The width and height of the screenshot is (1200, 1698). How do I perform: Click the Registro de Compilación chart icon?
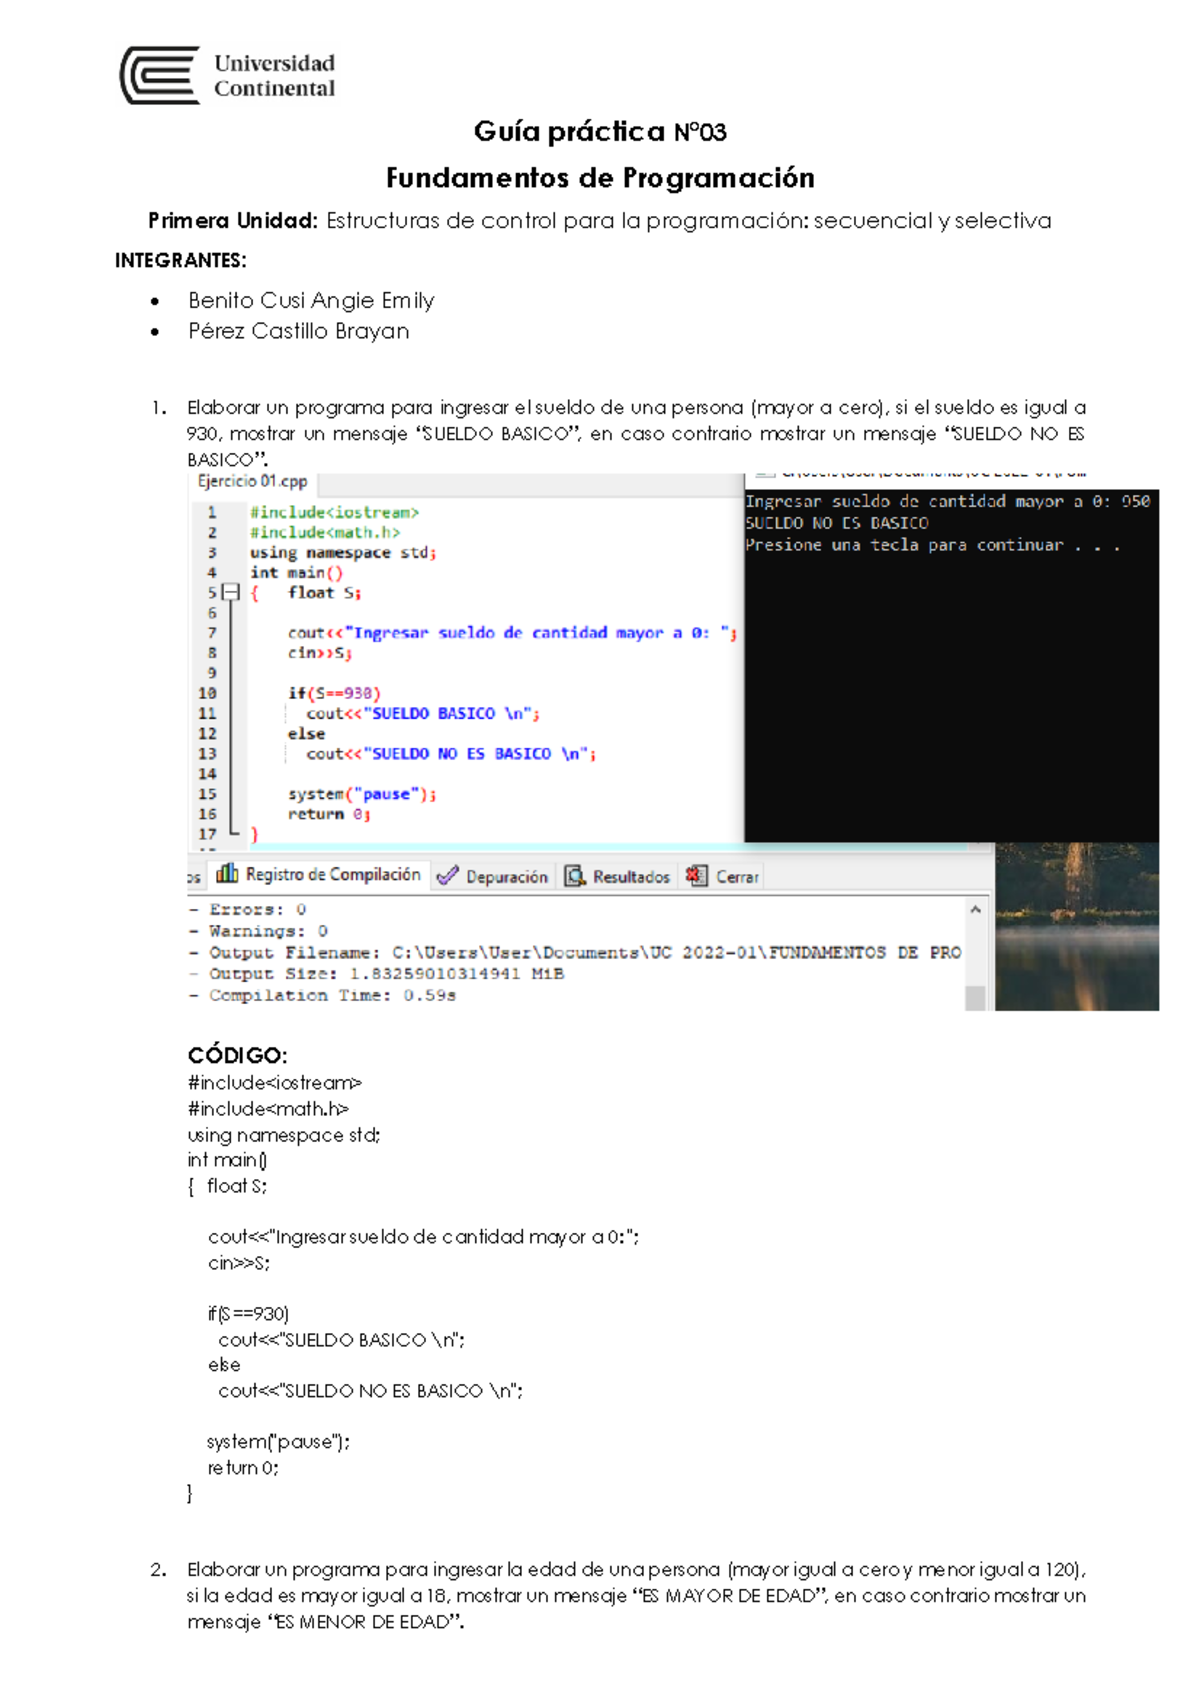pyautogui.click(x=227, y=874)
